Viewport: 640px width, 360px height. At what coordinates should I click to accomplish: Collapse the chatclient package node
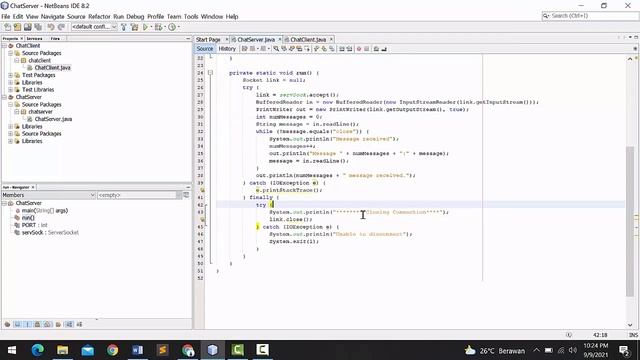pos(17,60)
